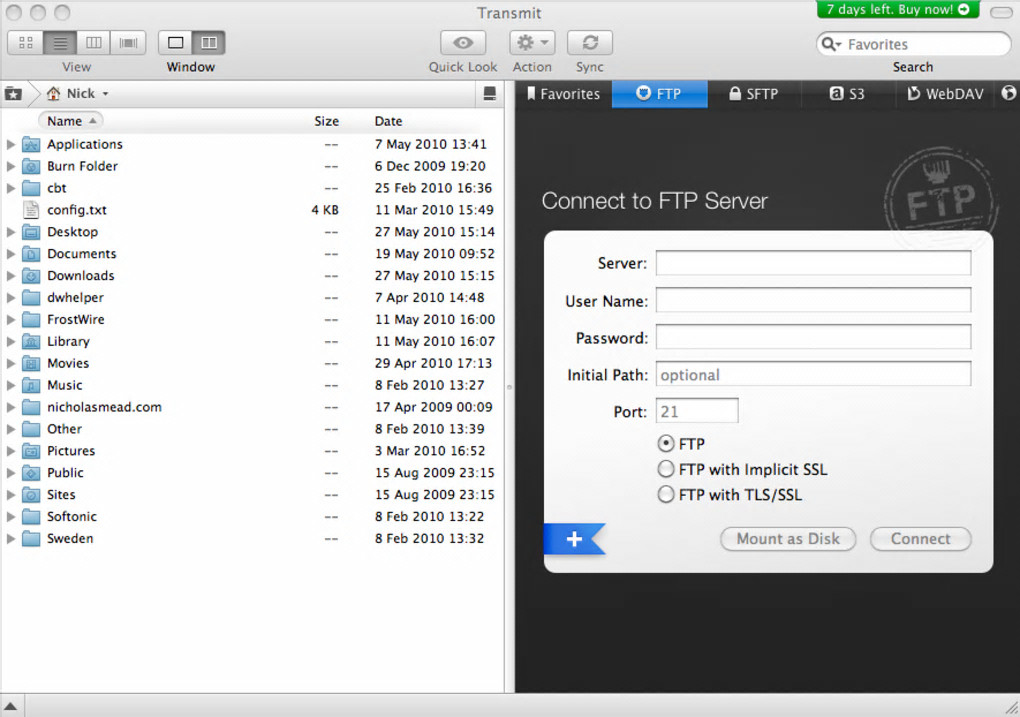This screenshot has width=1020, height=717.
Task: Select column view mode
Action: 94,43
